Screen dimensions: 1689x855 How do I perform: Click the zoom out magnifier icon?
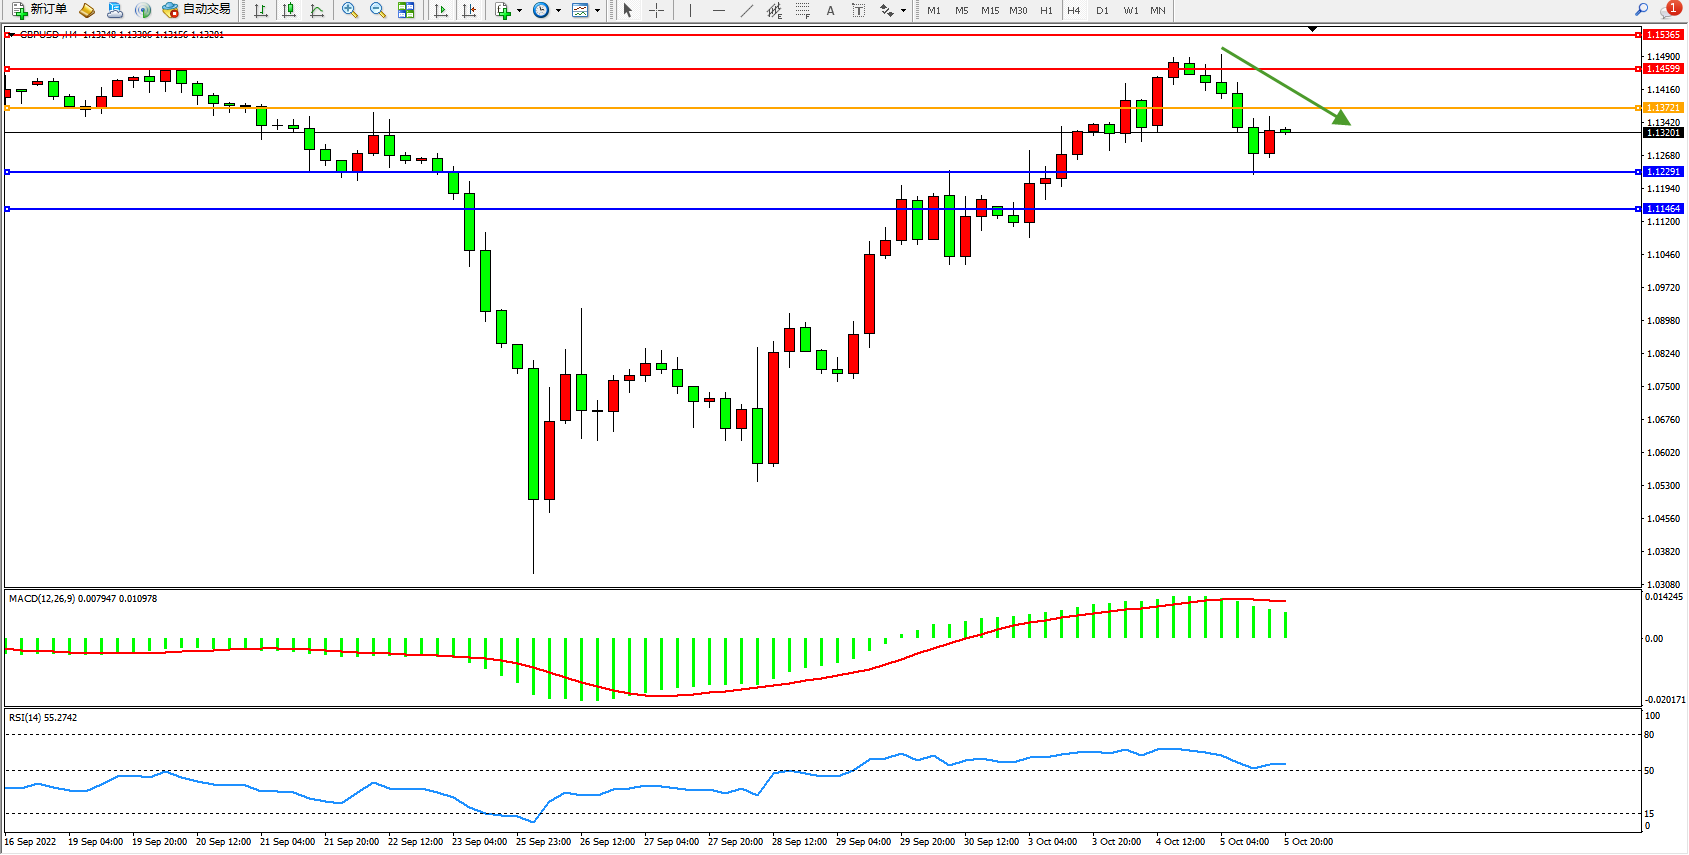pos(377,10)
